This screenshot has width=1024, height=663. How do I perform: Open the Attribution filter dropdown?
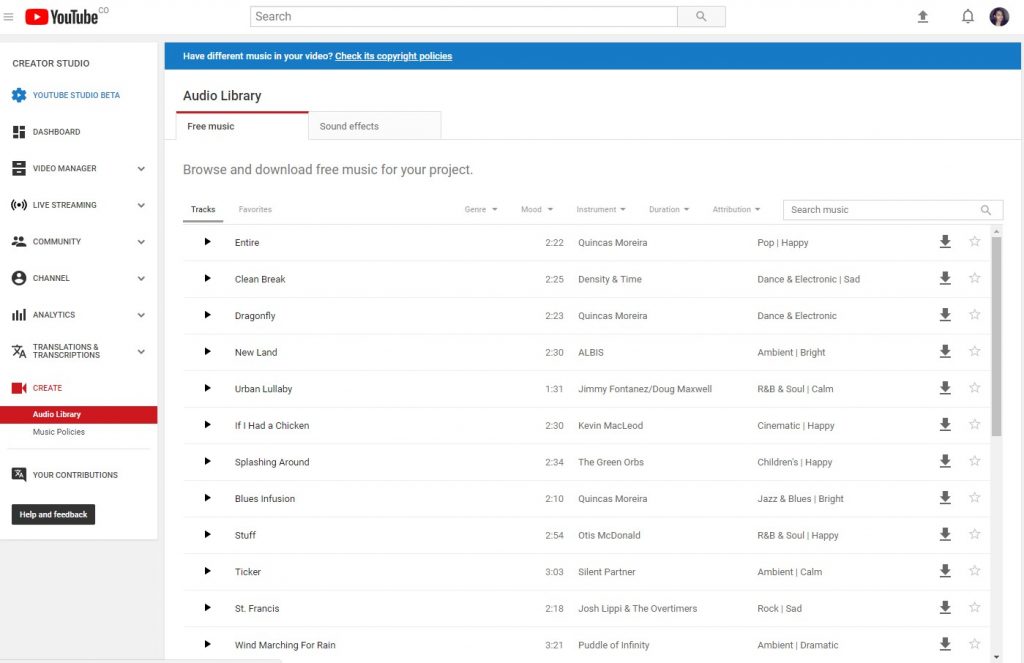(736, 210)
